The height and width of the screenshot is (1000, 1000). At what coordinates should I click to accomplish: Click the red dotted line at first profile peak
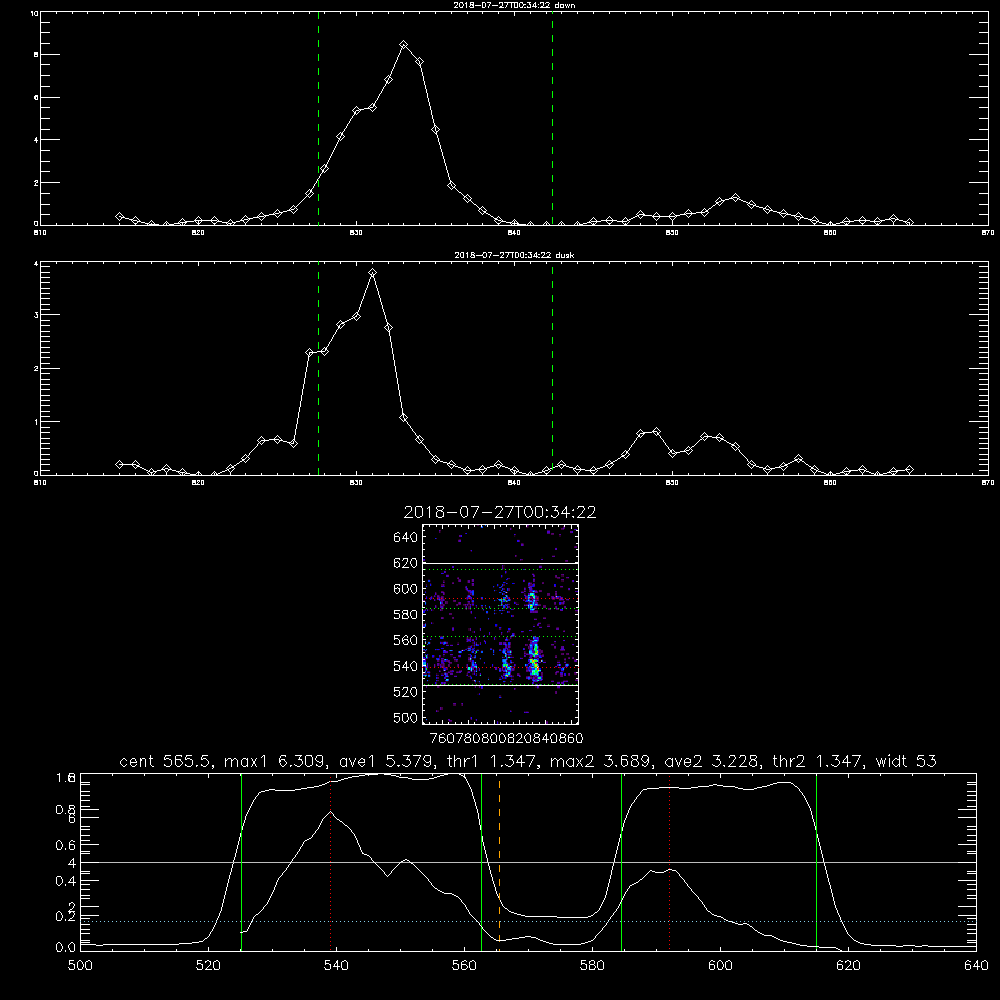pos(330,861)
